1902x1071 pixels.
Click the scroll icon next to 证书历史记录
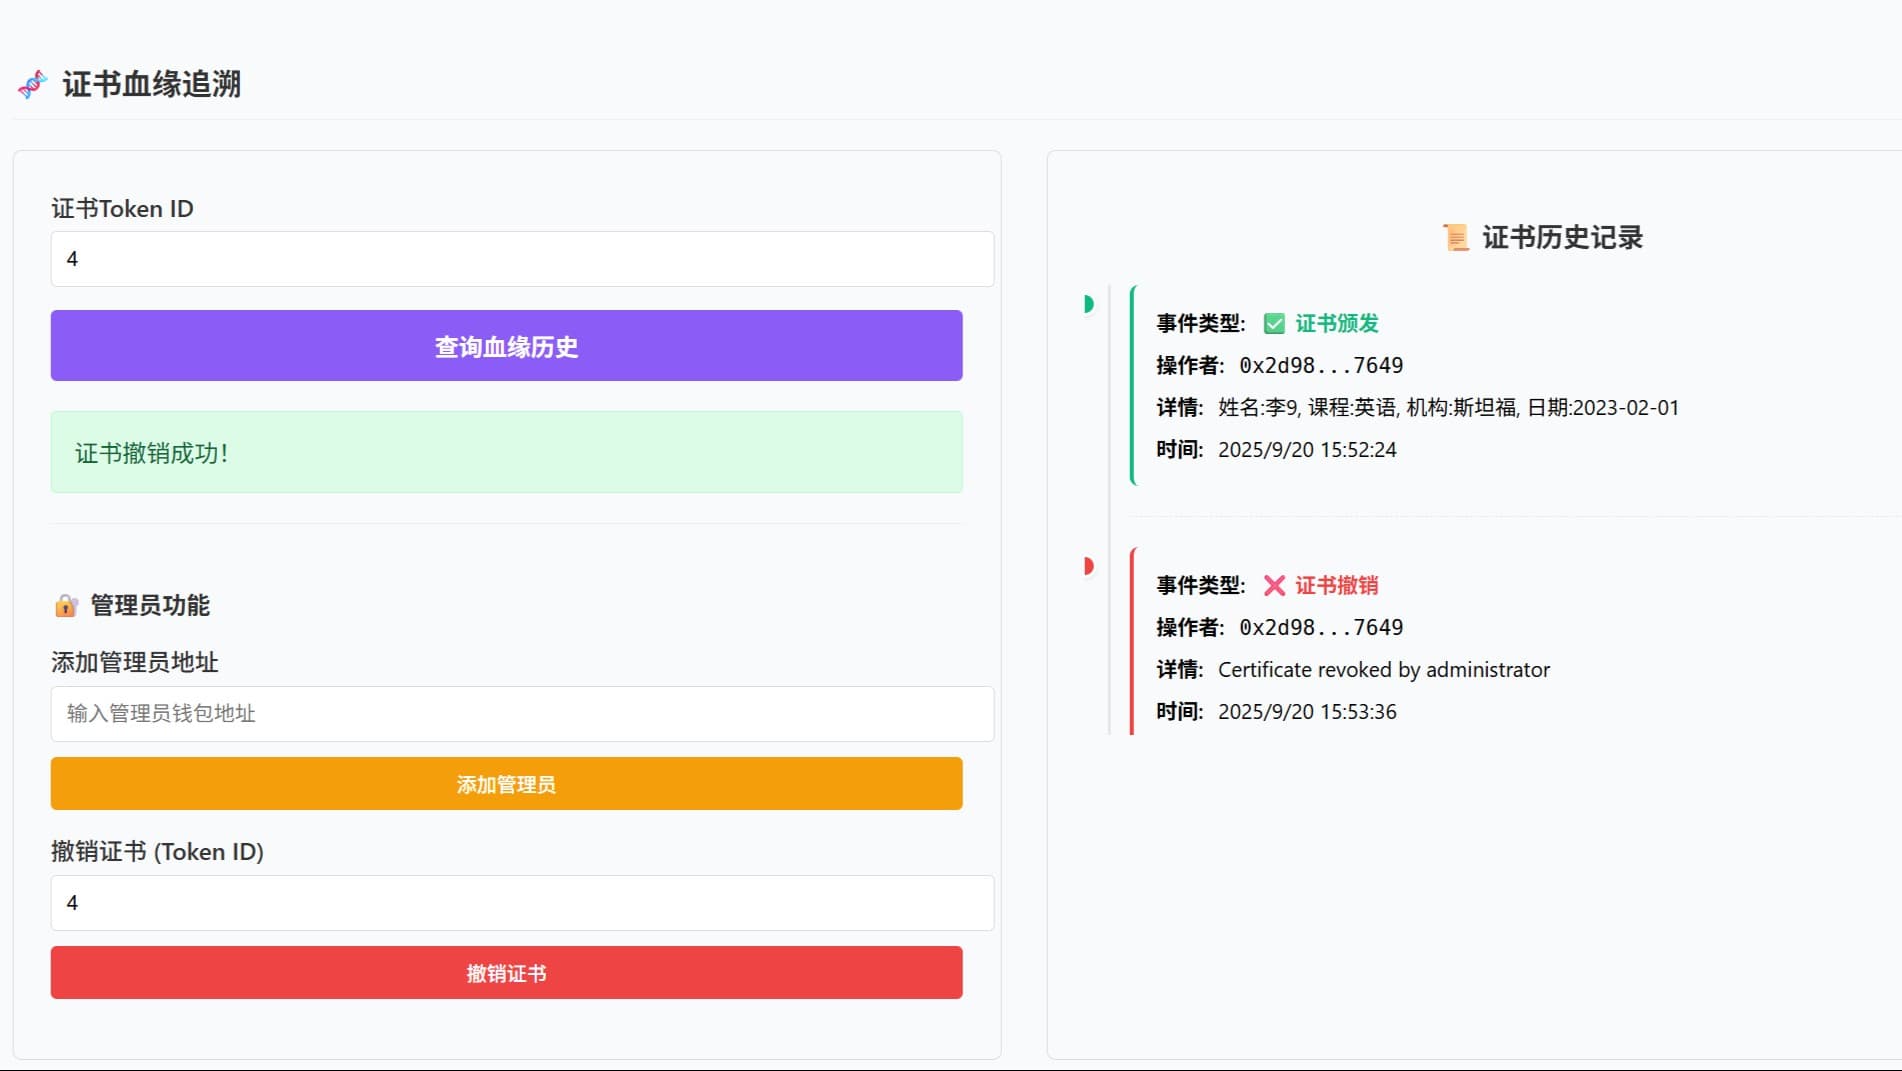(x=1458, y=238)
